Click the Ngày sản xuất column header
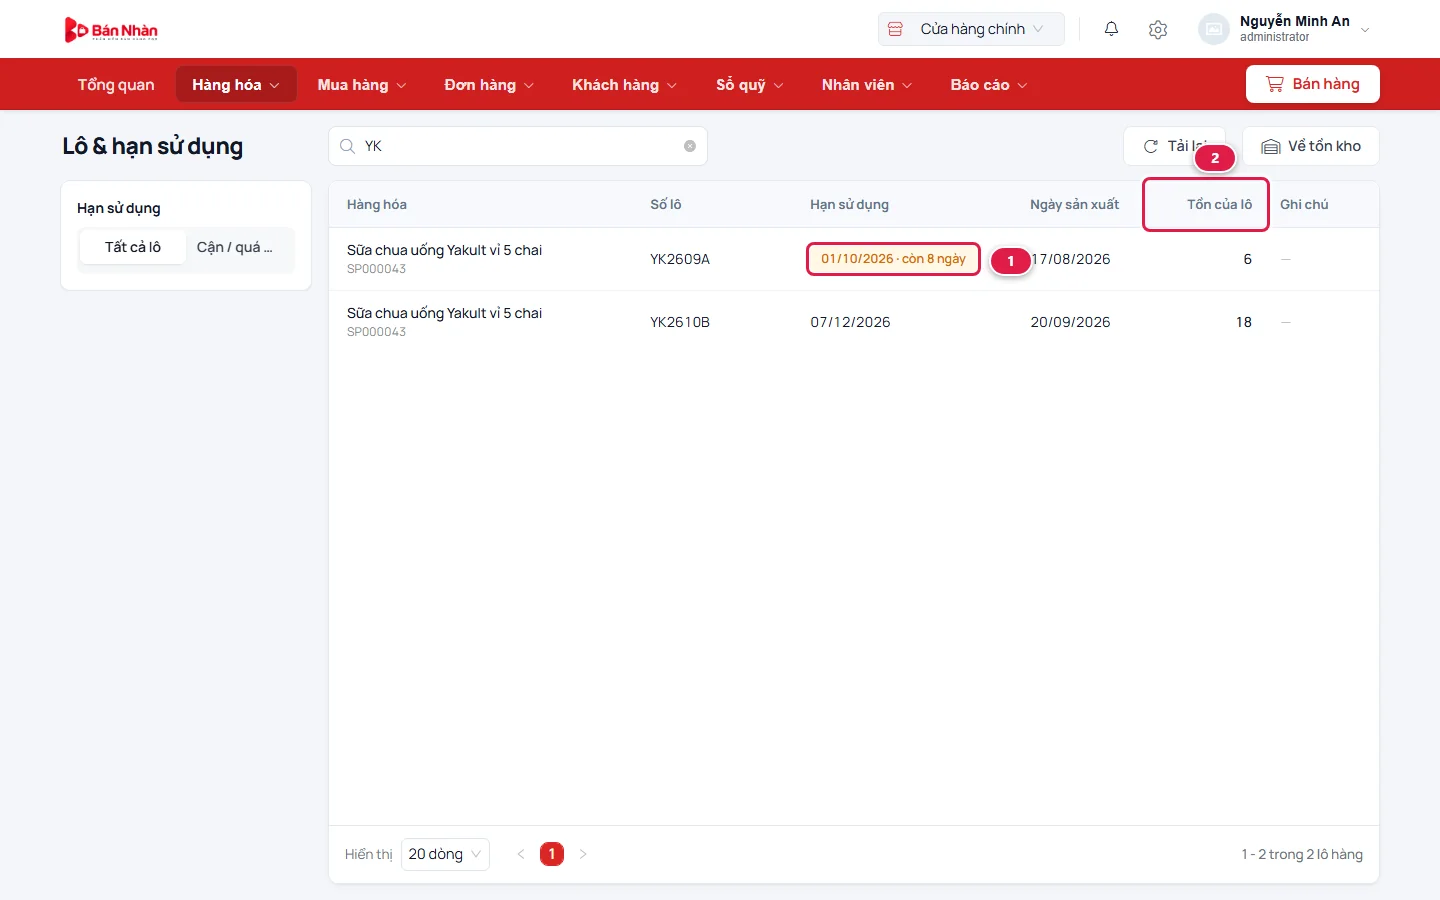Screen dimensions: 1440x900 coord(1075,204)
